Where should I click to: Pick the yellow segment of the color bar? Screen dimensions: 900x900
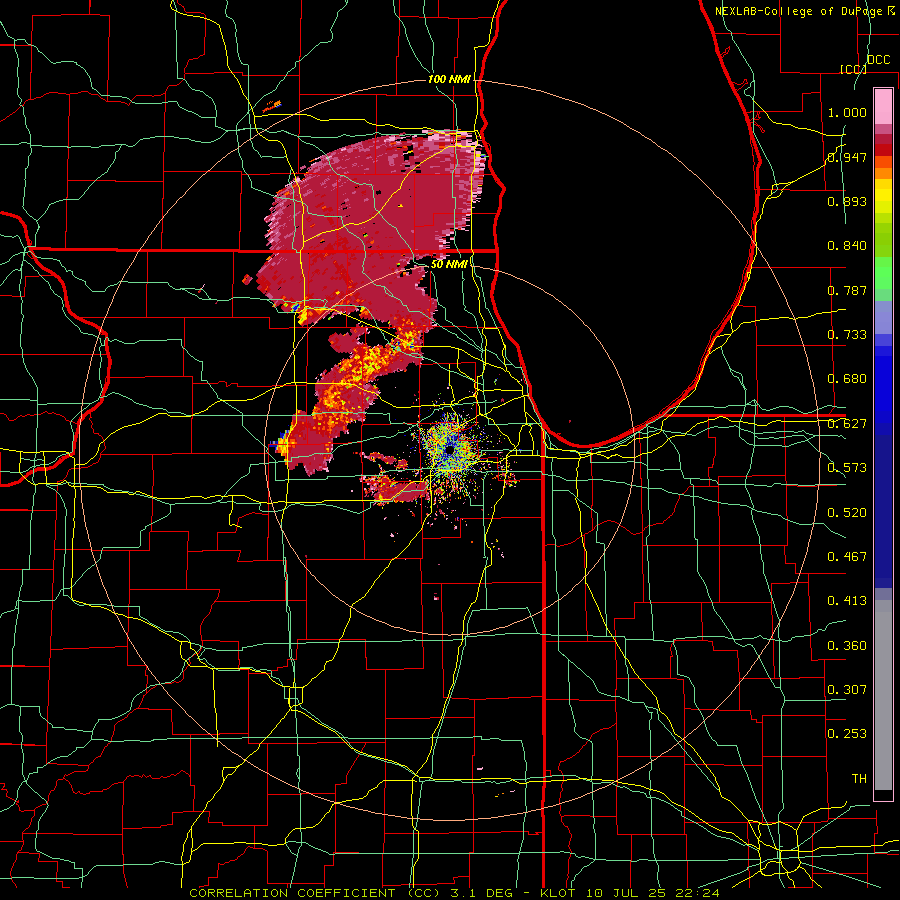point(883,198)
